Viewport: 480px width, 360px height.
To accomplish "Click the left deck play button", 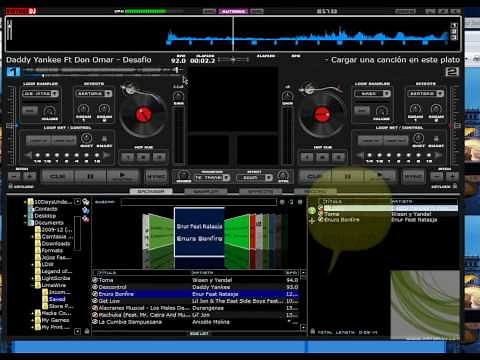I will point(122,176).
